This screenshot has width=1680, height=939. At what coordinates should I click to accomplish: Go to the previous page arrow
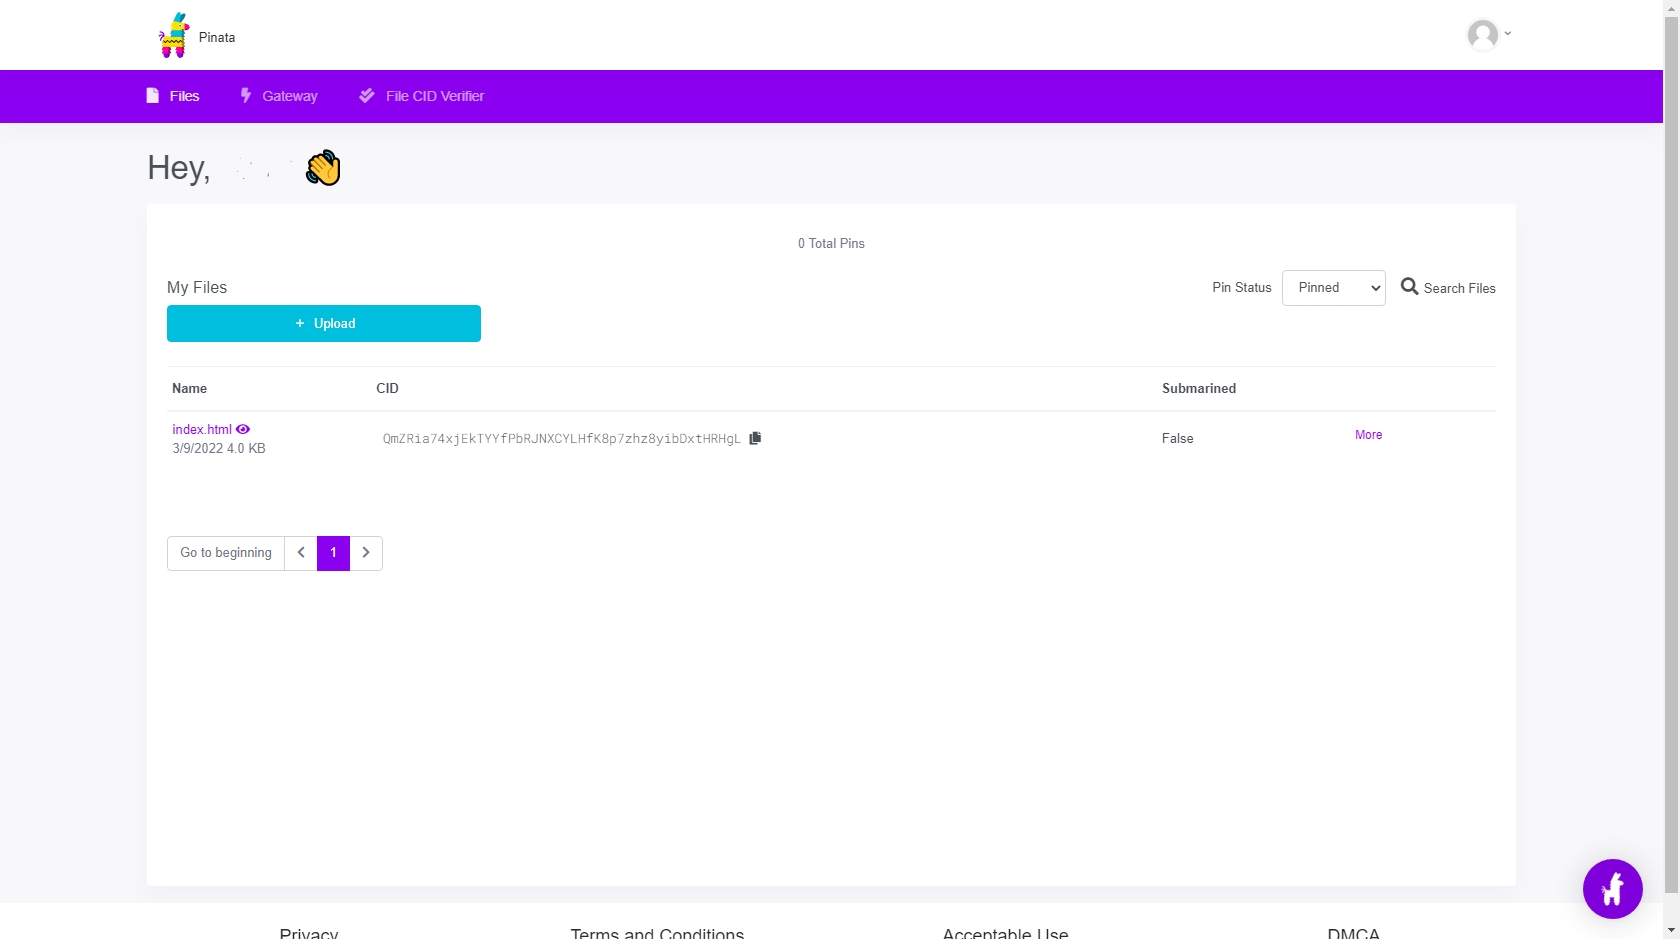point(301,553)
